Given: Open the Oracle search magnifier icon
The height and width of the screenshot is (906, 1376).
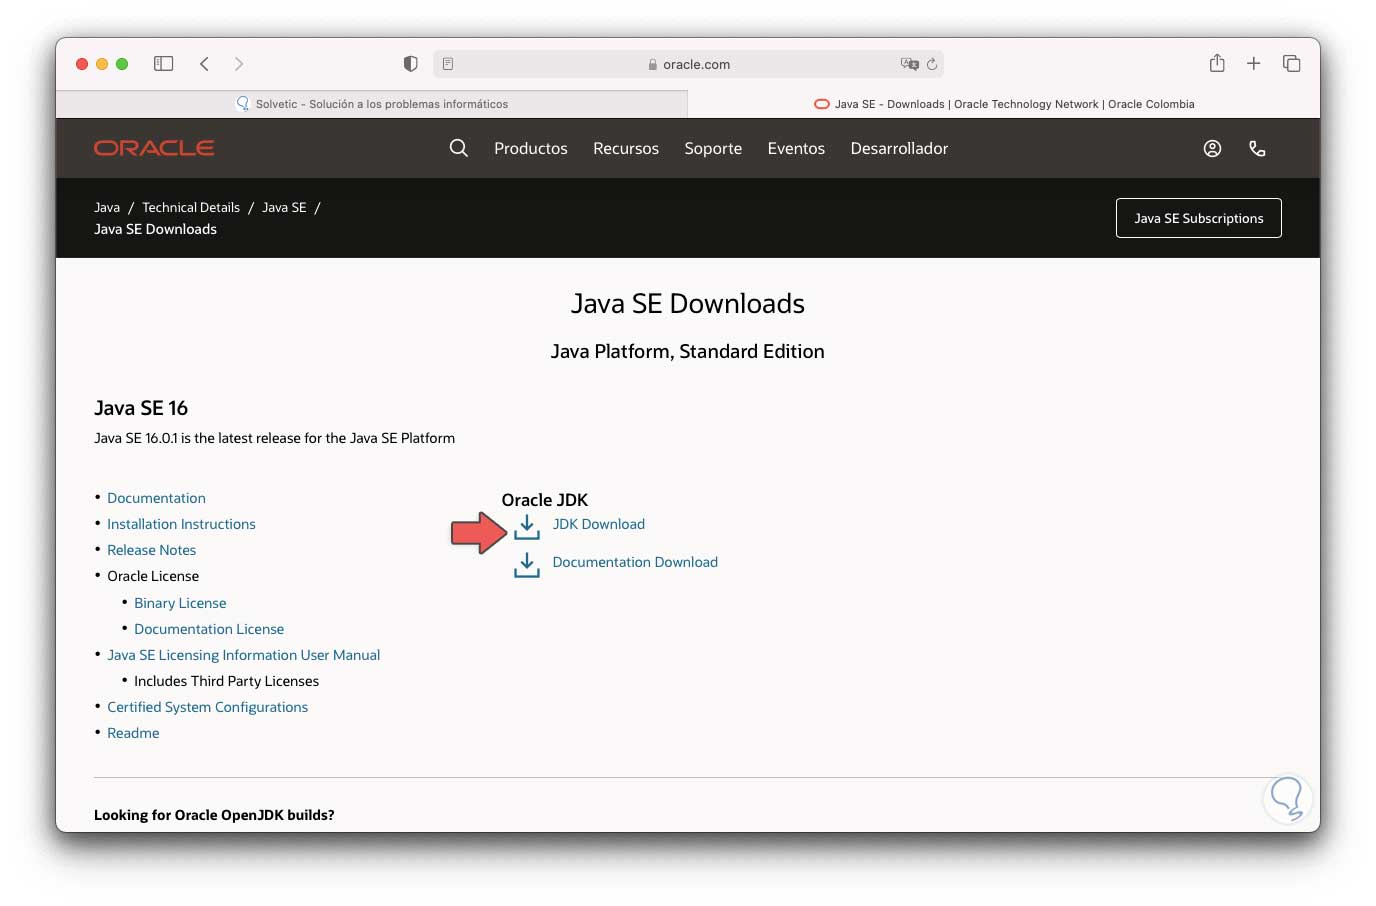Looking at the screenshot, I should click(459, 148).
